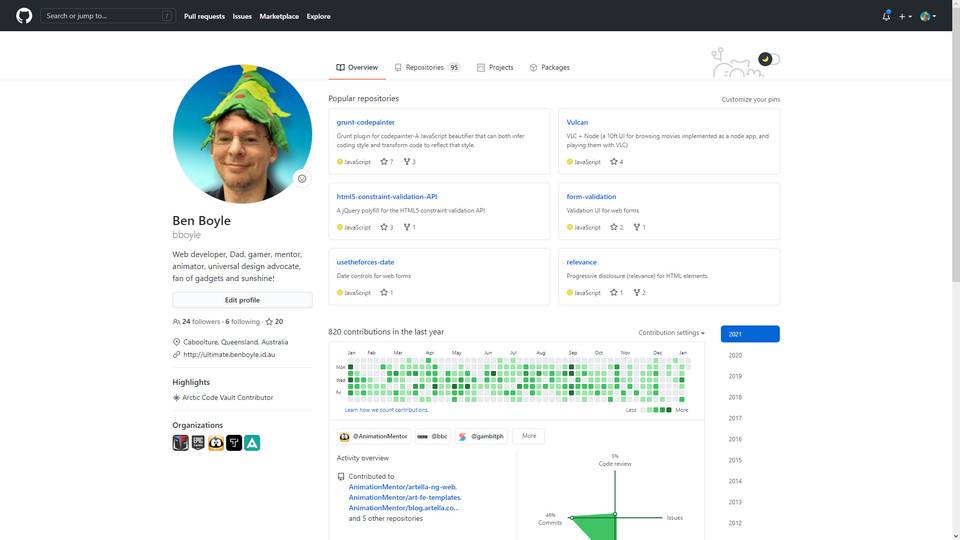Screen dimensions: 960x540
Task: Click the darkest green legend square
Action: pos(670,410)
